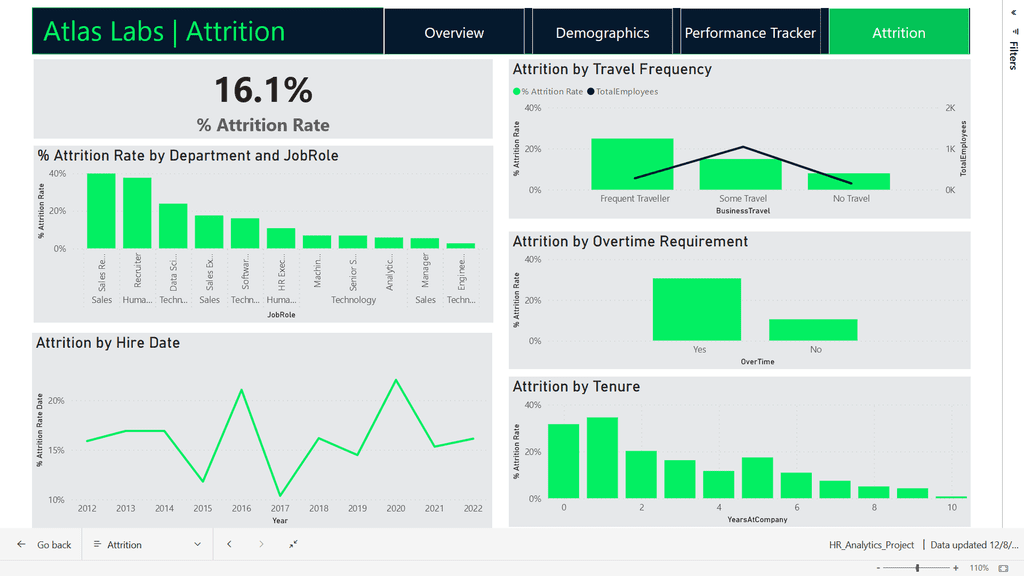
Task: Click the 110% zoom level value
Action: click(979, 568)
